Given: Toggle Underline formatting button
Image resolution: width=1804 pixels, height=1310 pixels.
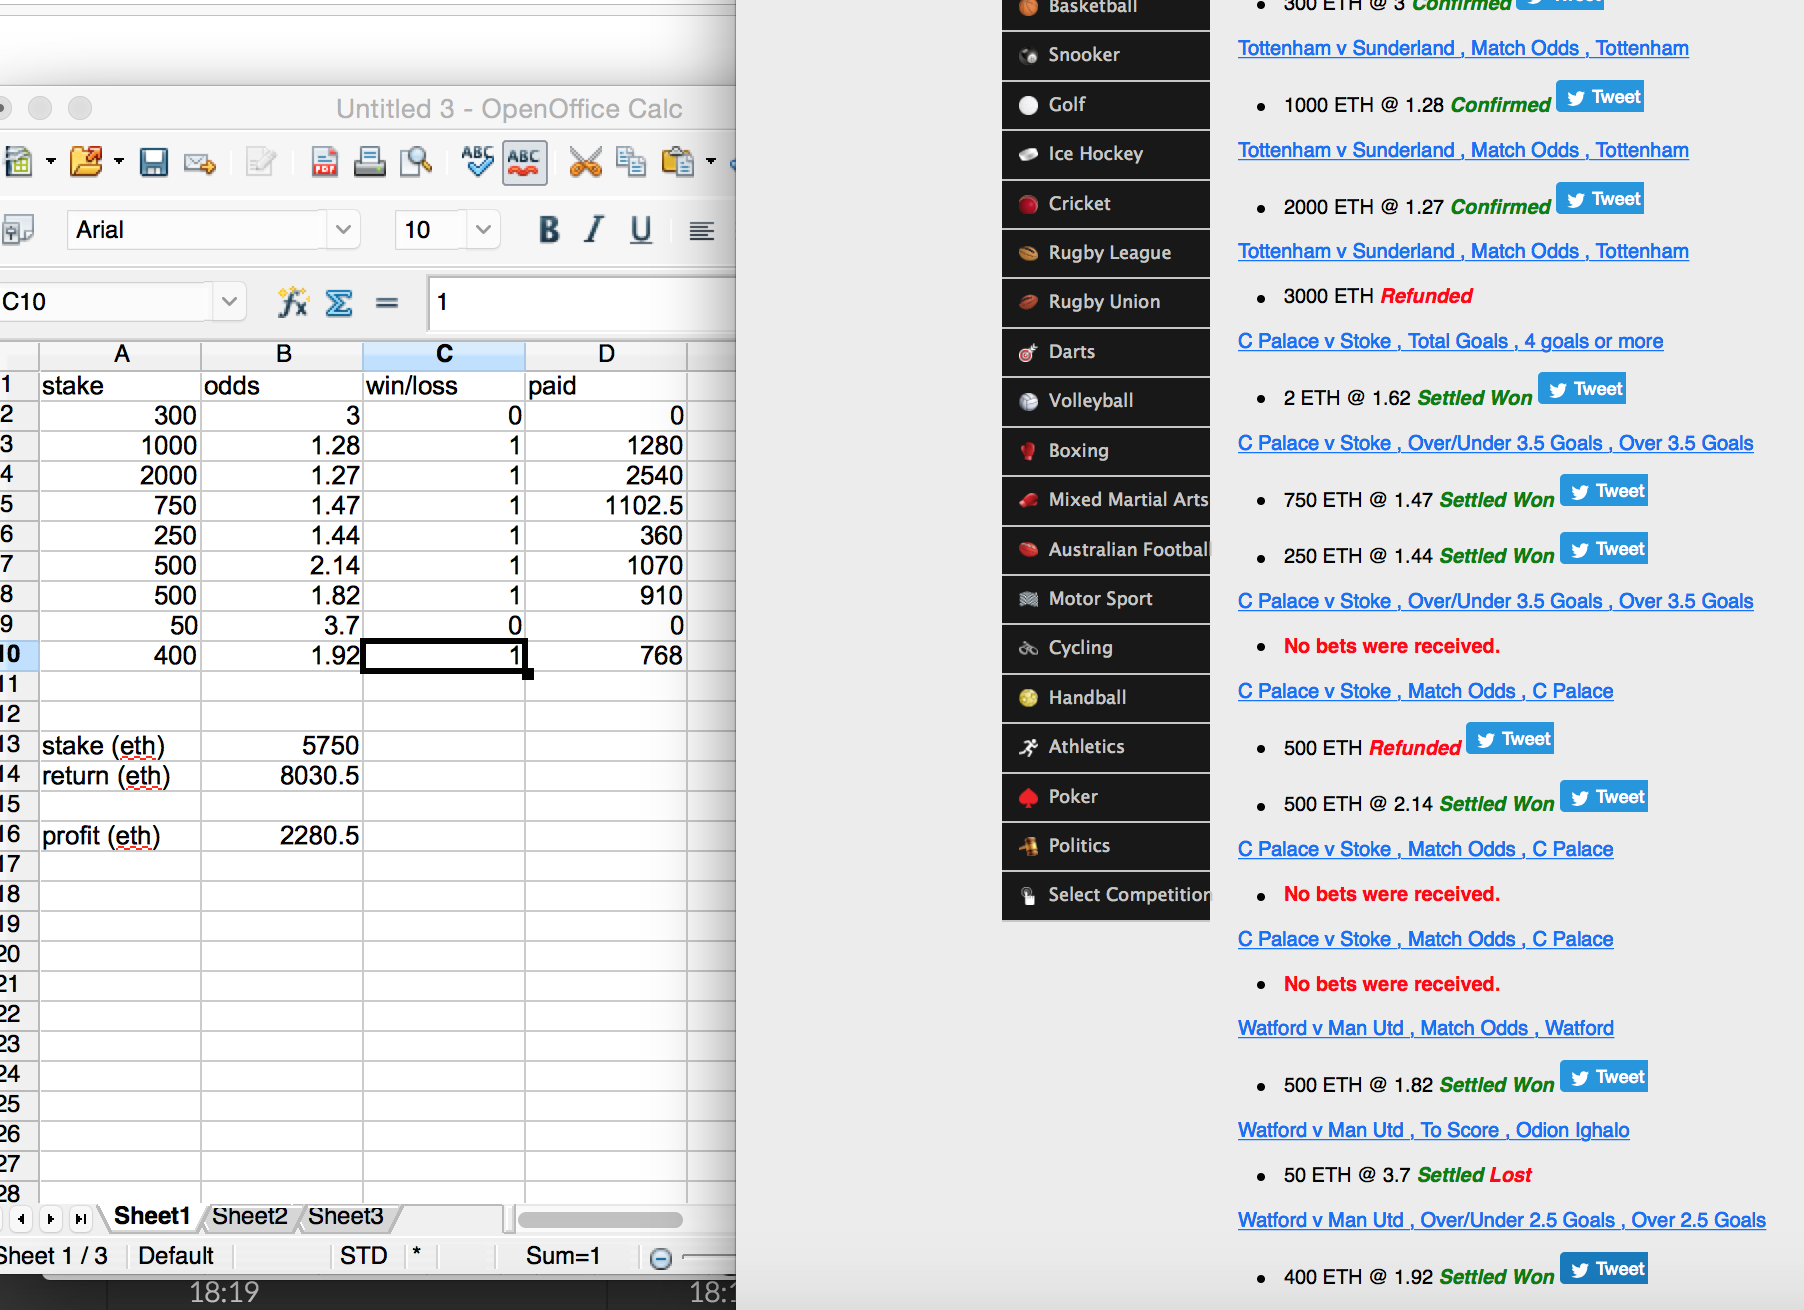Looking at the screenshot, I should tap(641, 230).
